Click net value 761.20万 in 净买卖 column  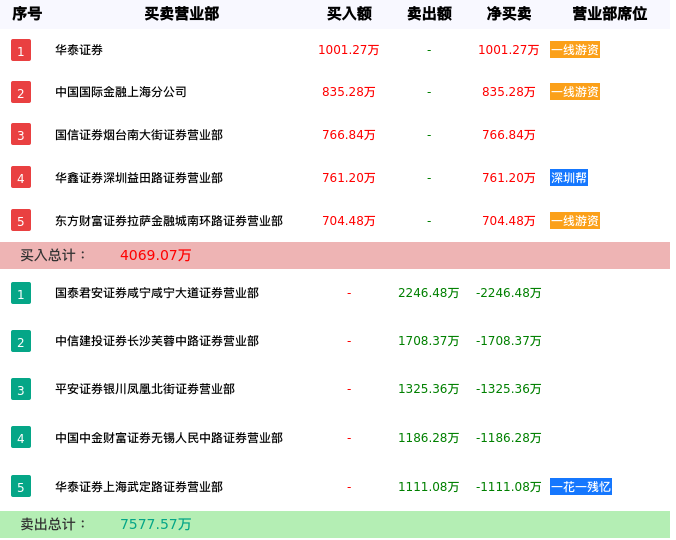(x=508, y=178)
